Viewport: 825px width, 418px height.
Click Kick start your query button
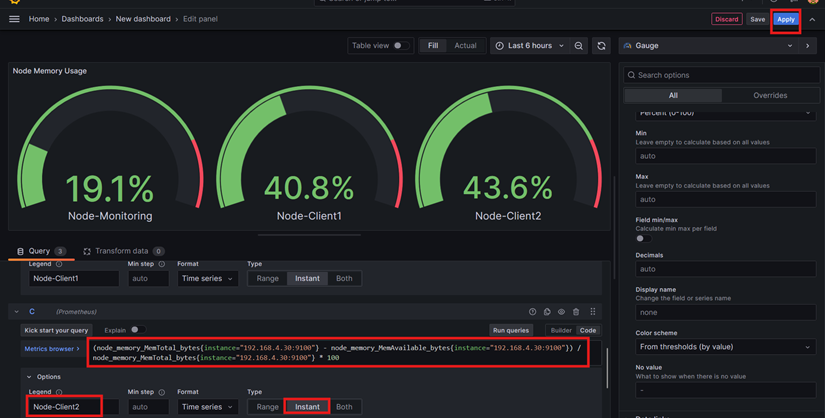(x=56, y=330)
